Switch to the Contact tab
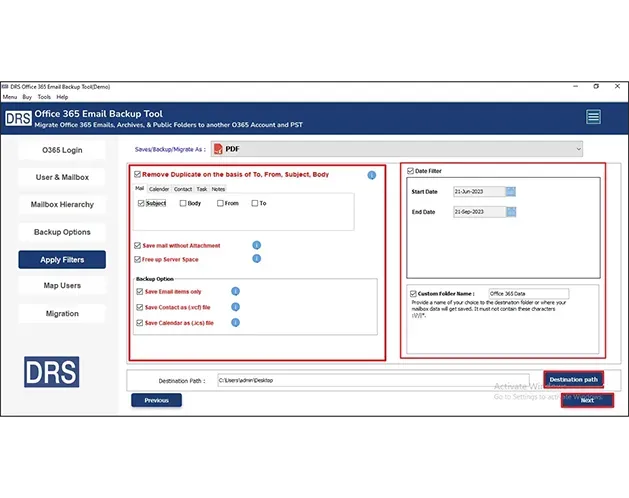 pos(183,189)
